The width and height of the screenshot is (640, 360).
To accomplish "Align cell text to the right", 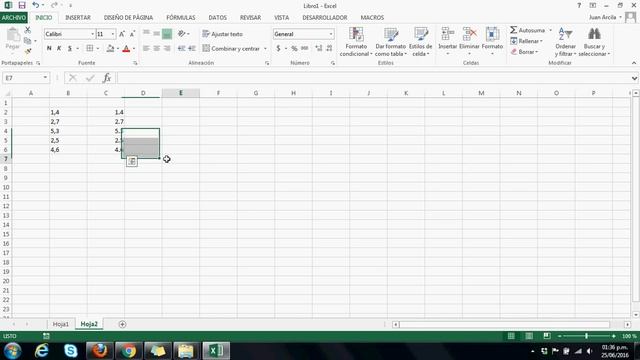I will click(x=167, y=49).
